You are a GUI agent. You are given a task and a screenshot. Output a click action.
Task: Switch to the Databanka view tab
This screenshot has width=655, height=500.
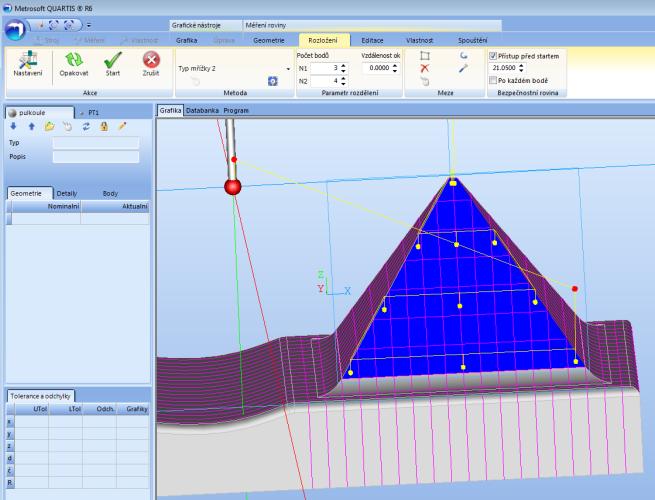pos(202,111)
